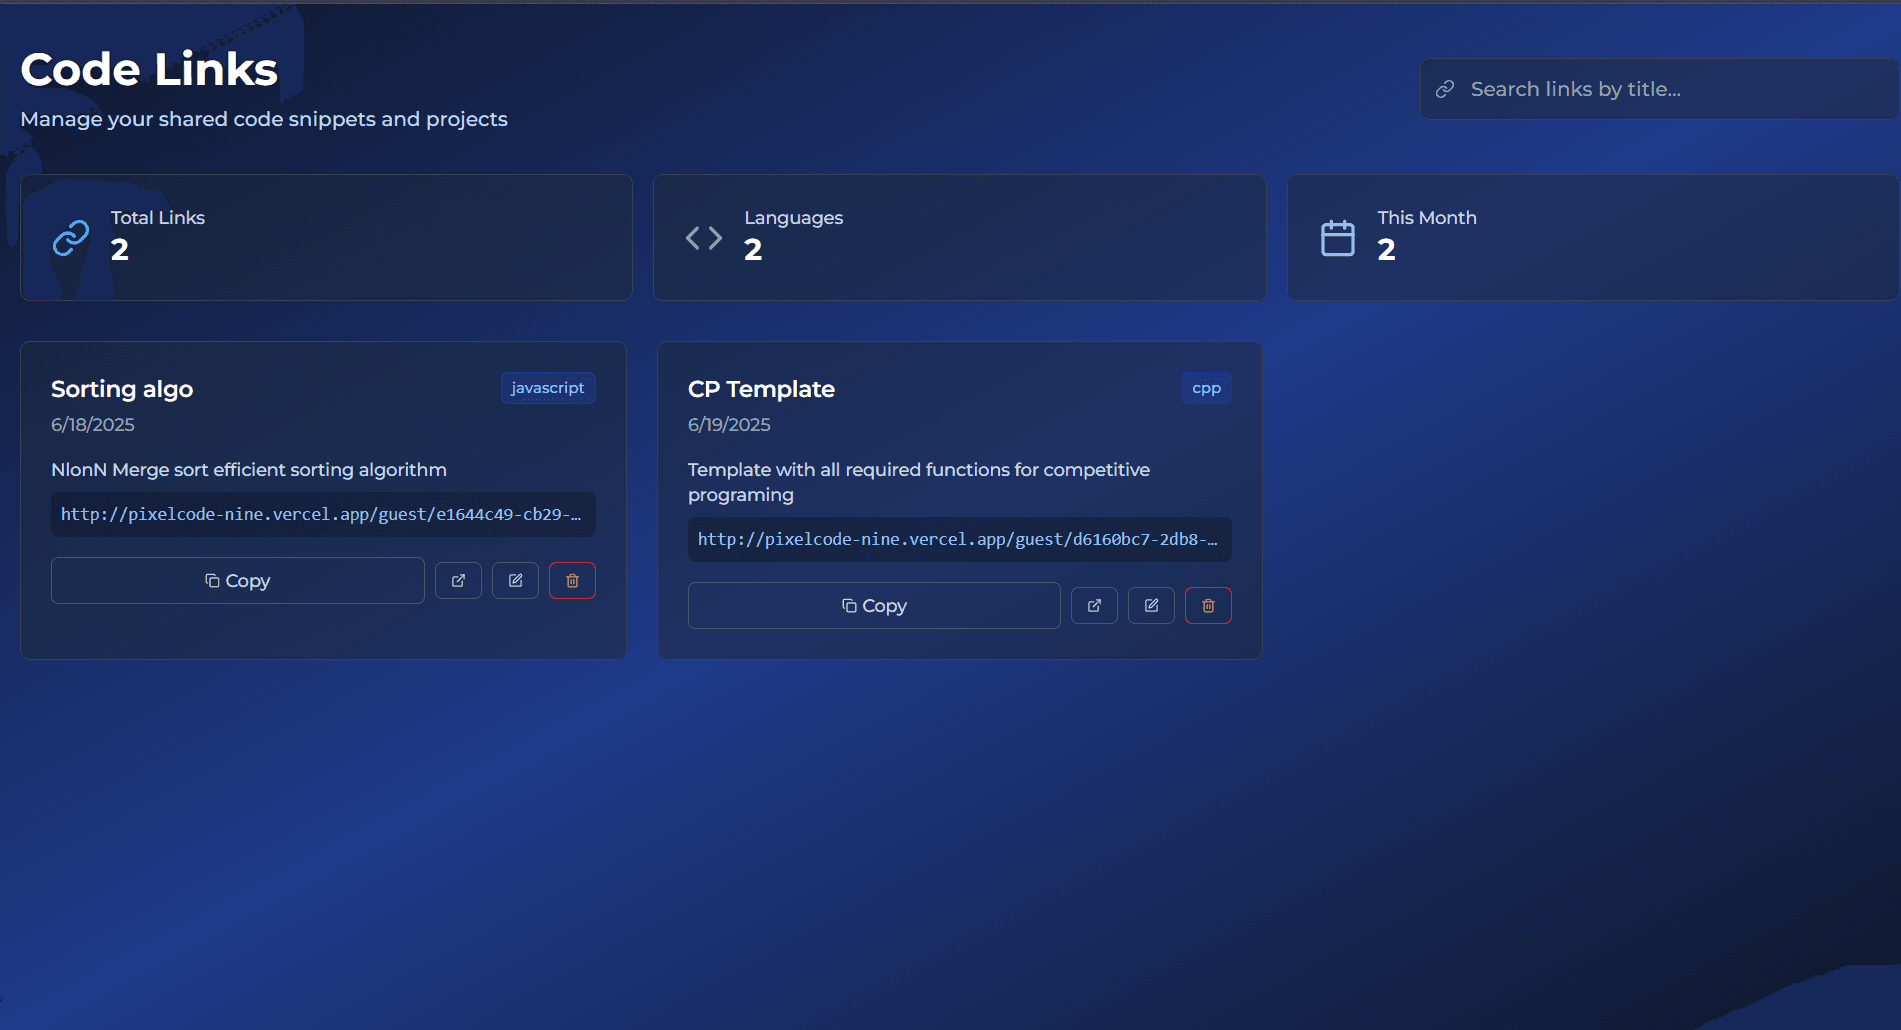Click the Code Links page heading
The width and height of the screenshot is (1901, 1030).
(x=149, y=70)
